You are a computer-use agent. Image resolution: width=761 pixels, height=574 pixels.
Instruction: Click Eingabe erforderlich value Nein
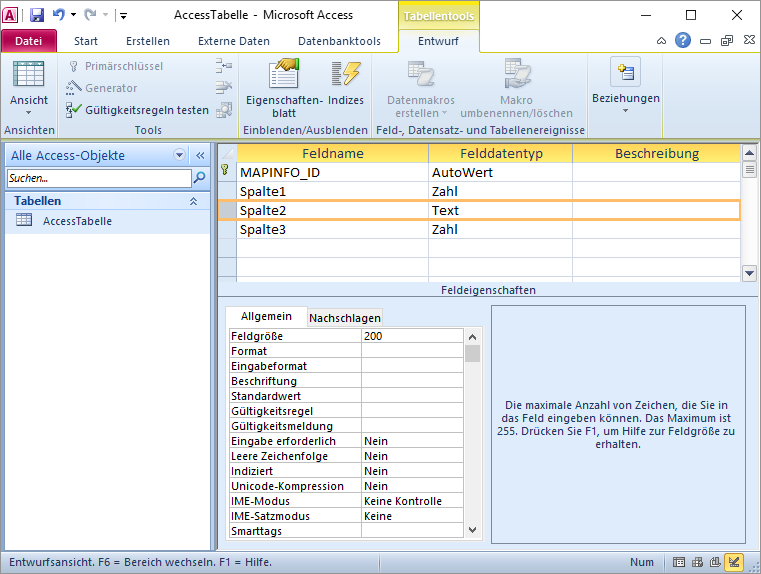[x=412, y=441]
